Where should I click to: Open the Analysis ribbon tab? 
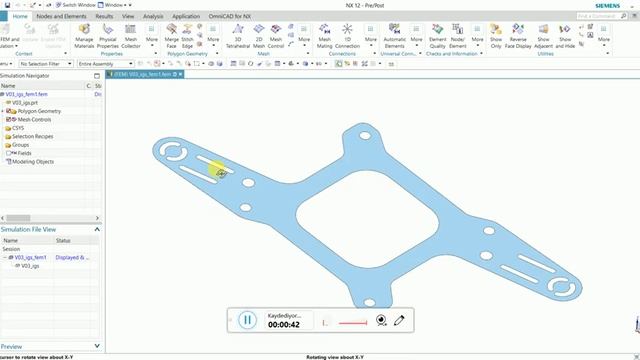(x=153, y=16)
